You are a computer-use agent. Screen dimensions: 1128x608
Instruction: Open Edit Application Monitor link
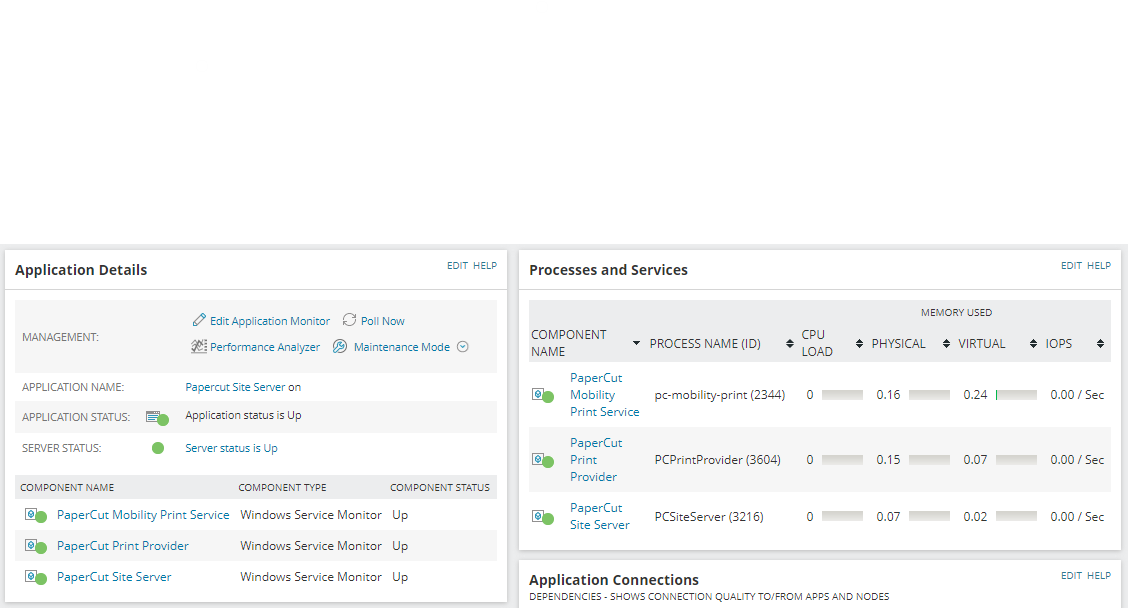click(270, 321)
